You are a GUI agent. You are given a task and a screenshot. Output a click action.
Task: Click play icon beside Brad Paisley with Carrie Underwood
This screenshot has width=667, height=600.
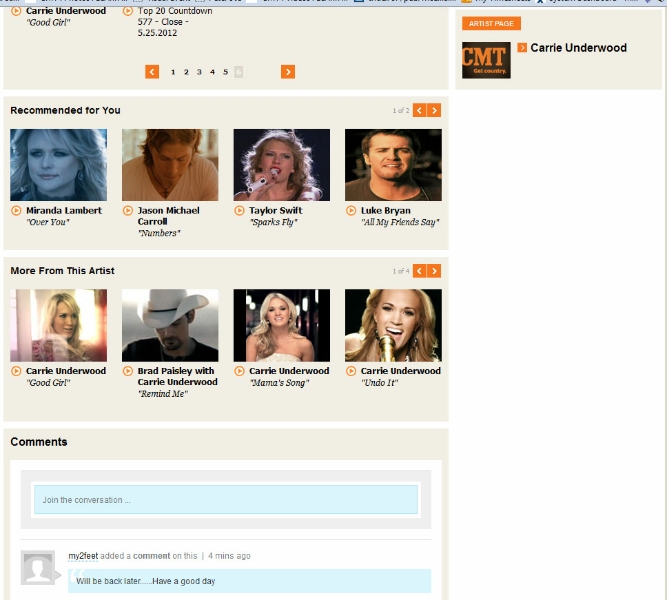click(x=128, y=371)
